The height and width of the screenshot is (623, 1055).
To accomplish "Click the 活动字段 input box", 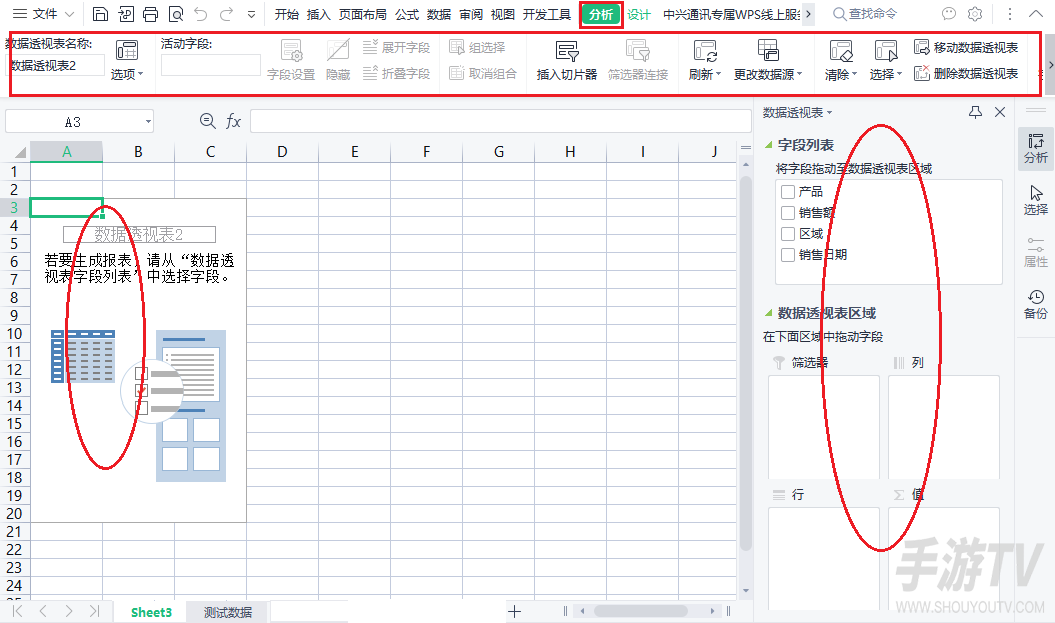I will [x=211, y=65].
